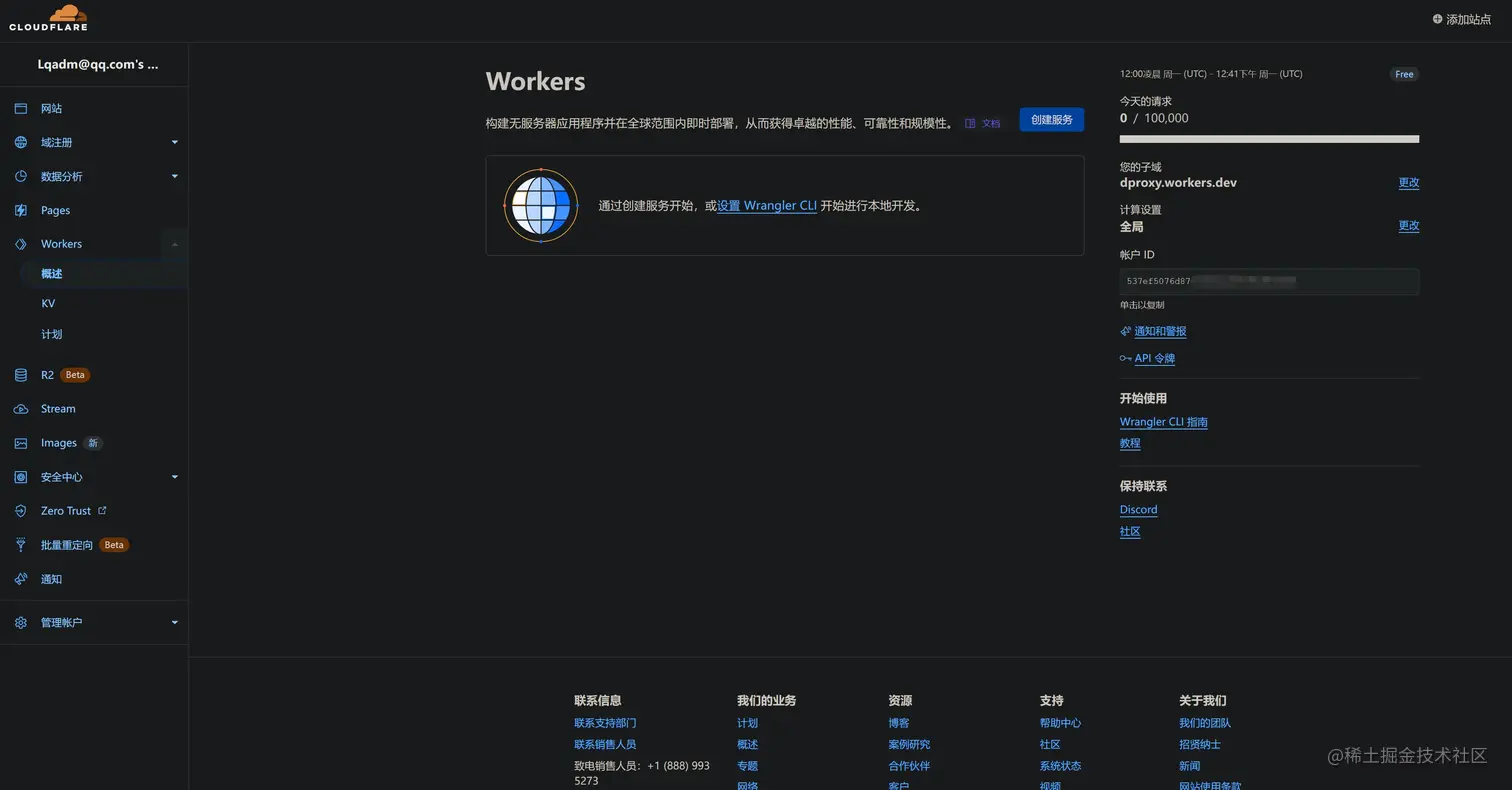Expand the 域注册 menu arrow
The width and height of the screenshot is (1512, 790).
tap(174, 143)
